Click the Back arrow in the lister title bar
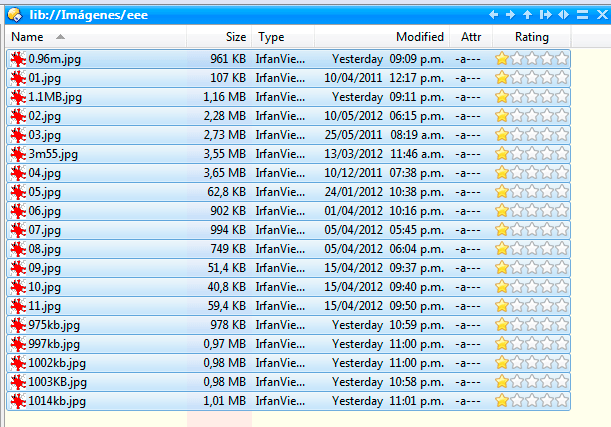The width and height of the screenshot is (611, 427). [x=494, y=14]
